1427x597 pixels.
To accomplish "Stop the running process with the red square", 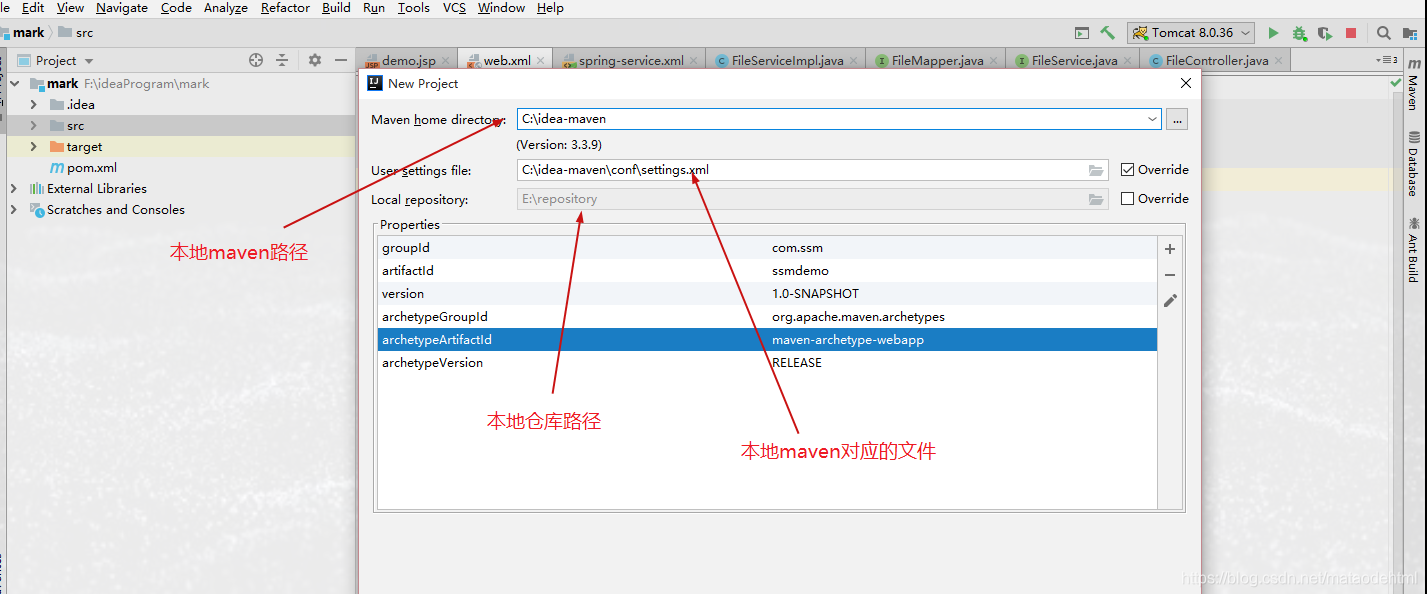I will tap(1351, 33).
